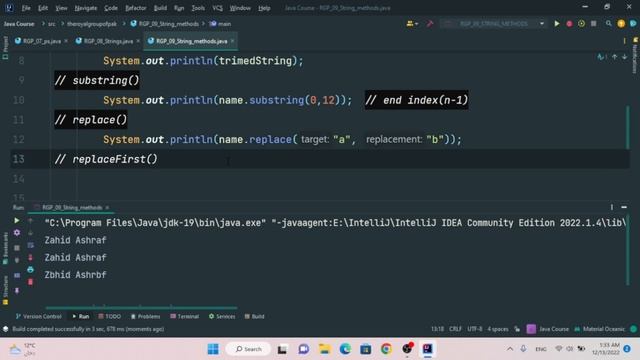Open the Refactor menu

pos(136,8)
